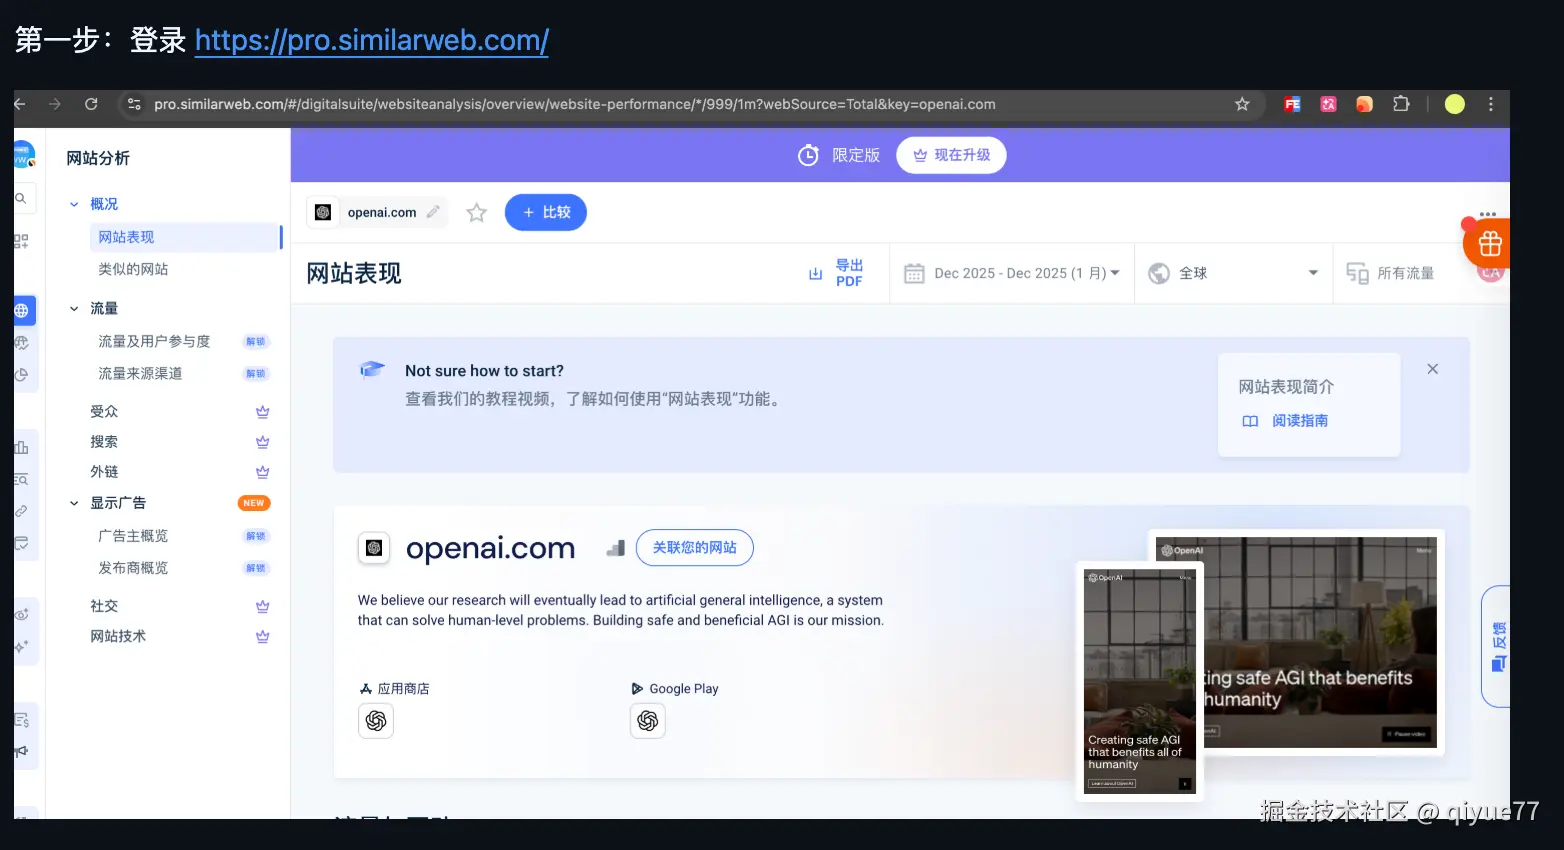Image resolution: width=1564 pixels, height=850 pixels.
Task: Open the 社交 menu item
Action: click(x=104, y=606)
